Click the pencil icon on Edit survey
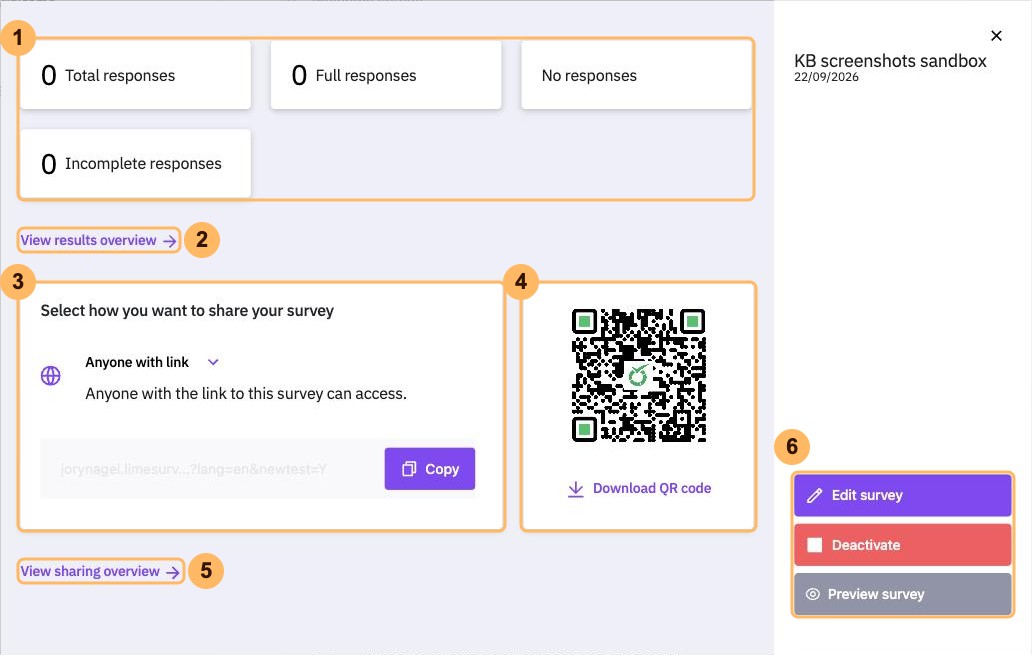Image resolution: width=1032 pixels, height=655 pixels. 814,496
